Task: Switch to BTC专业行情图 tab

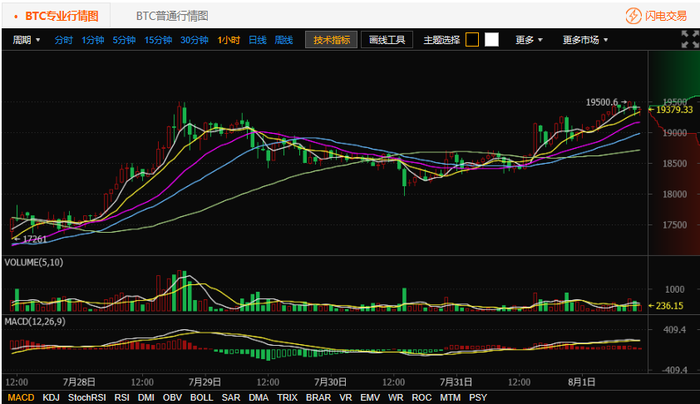Action: pos(56,16)
